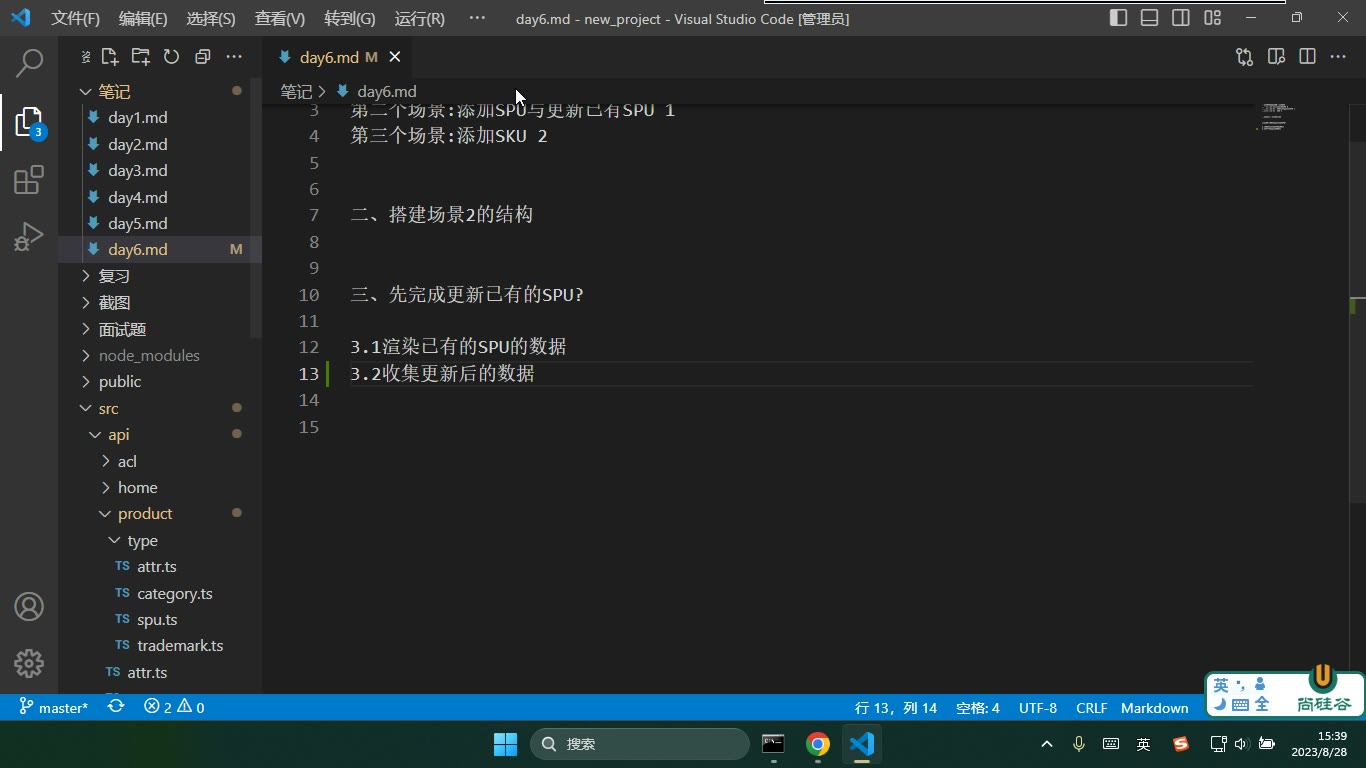1366x768 pixels.
Task: Open the 文件(F) menu
Action: (x=76, y=18)
